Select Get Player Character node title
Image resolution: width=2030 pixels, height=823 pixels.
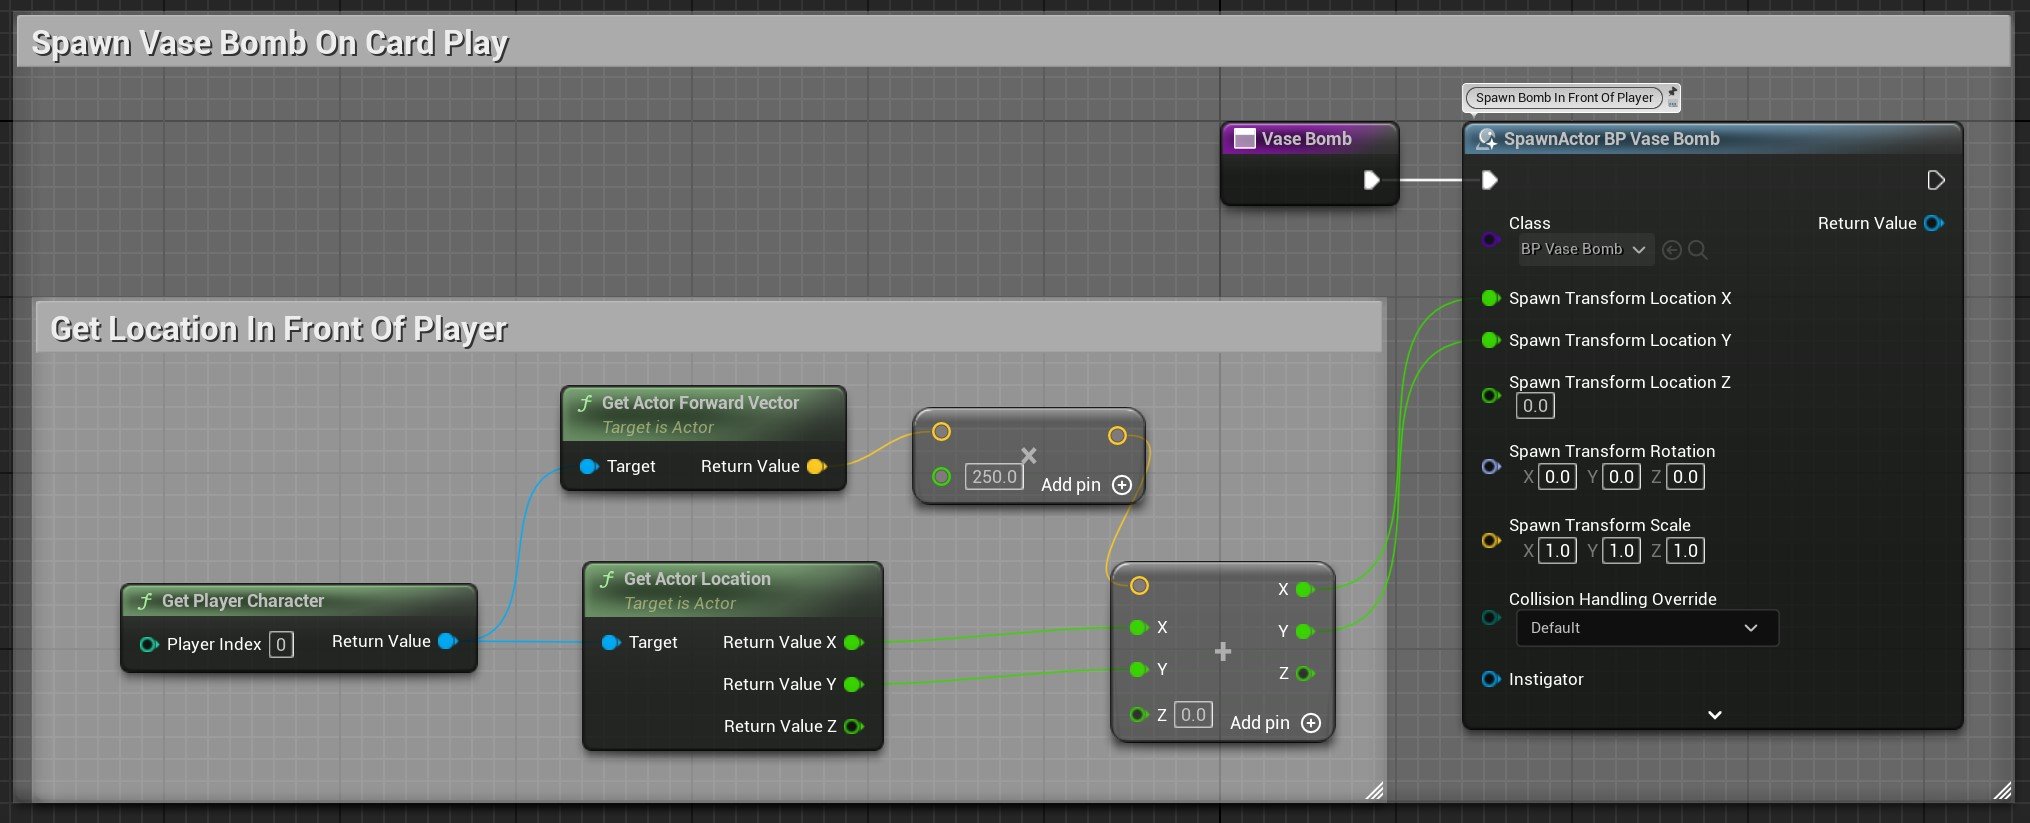click(x=243, y=601)
